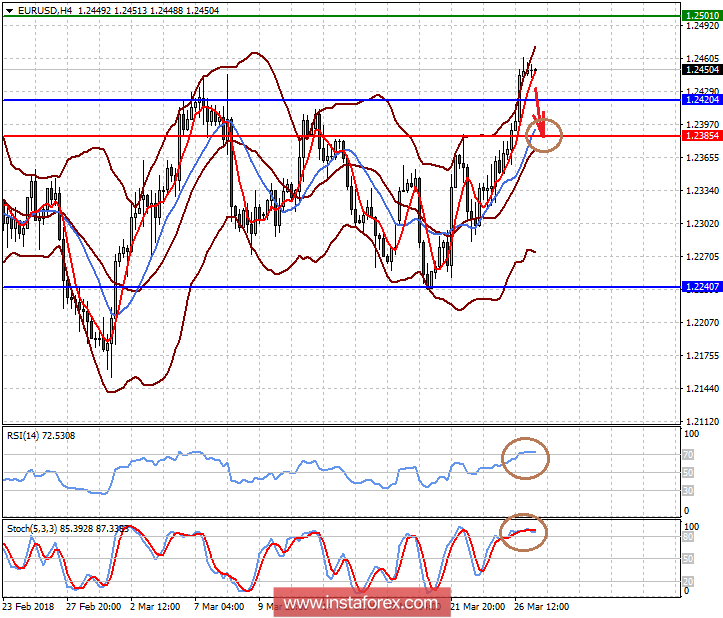Select the blue 1.24204 level label
Screen dimensions: 723x618
(x=702, y=100)
